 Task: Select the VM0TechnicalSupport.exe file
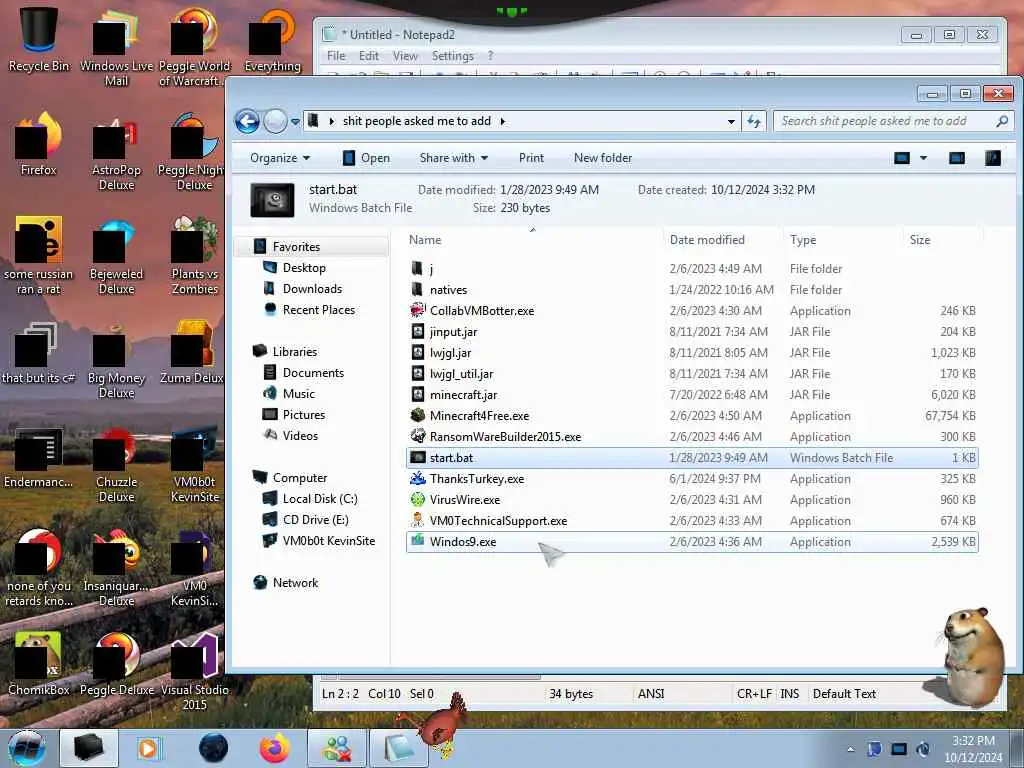coord(498,521)
